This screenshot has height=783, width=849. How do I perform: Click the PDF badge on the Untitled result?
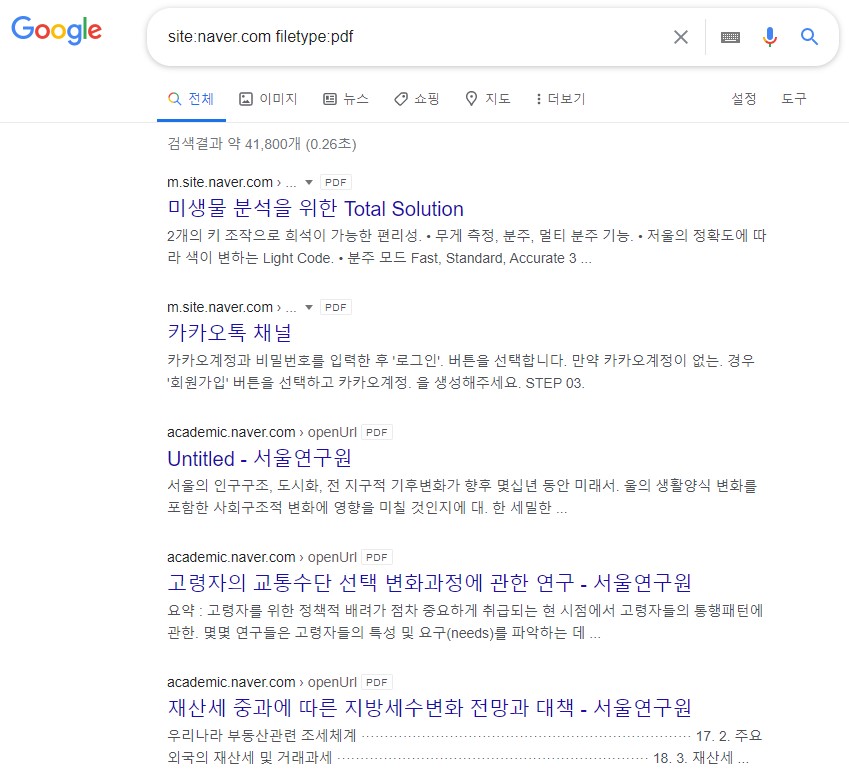tap(377, 432)
